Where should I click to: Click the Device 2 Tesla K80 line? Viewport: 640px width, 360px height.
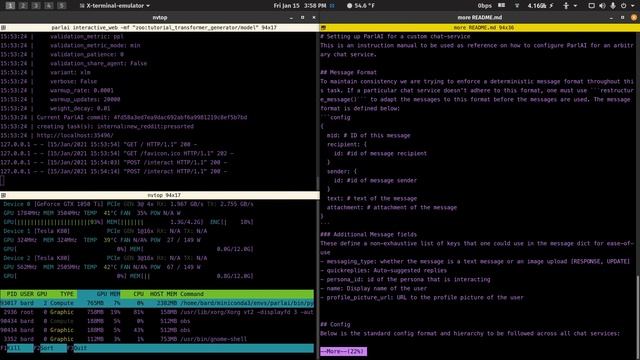(x=105, y=258)
